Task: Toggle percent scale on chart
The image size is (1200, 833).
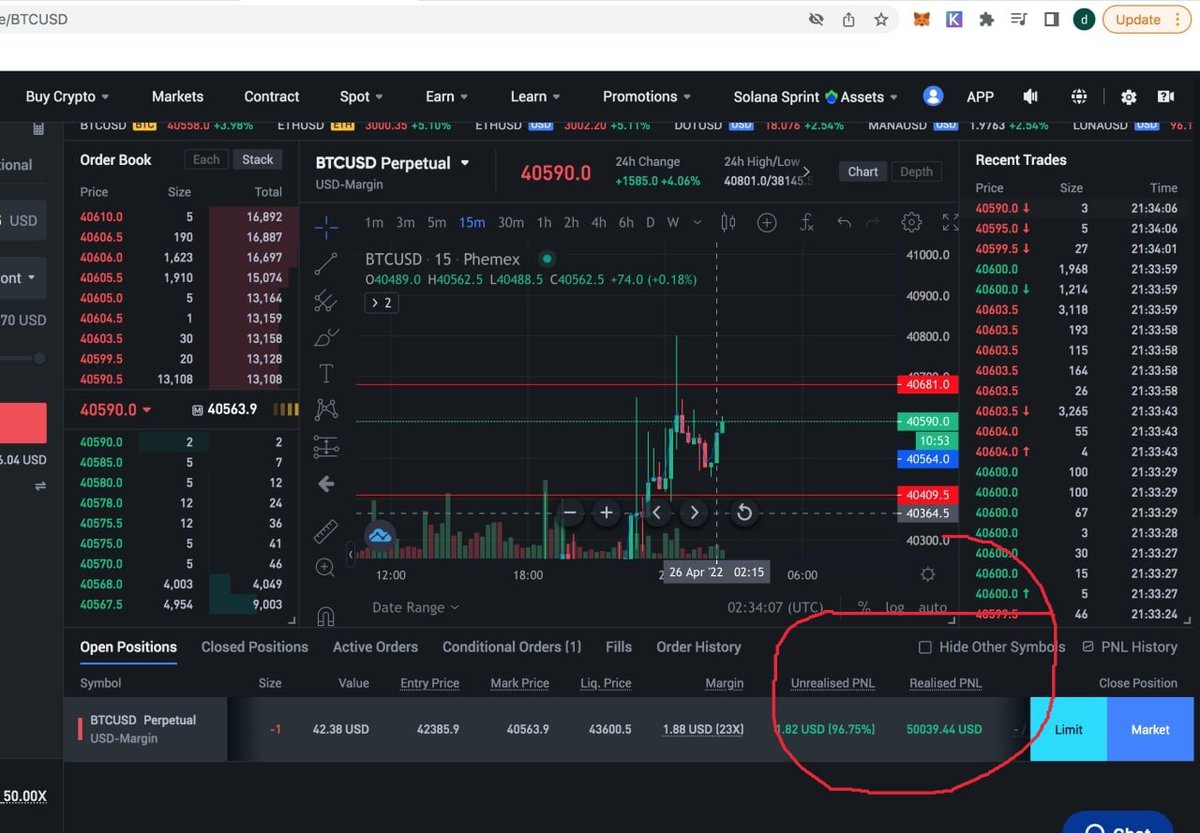Action: coord(864,607)
